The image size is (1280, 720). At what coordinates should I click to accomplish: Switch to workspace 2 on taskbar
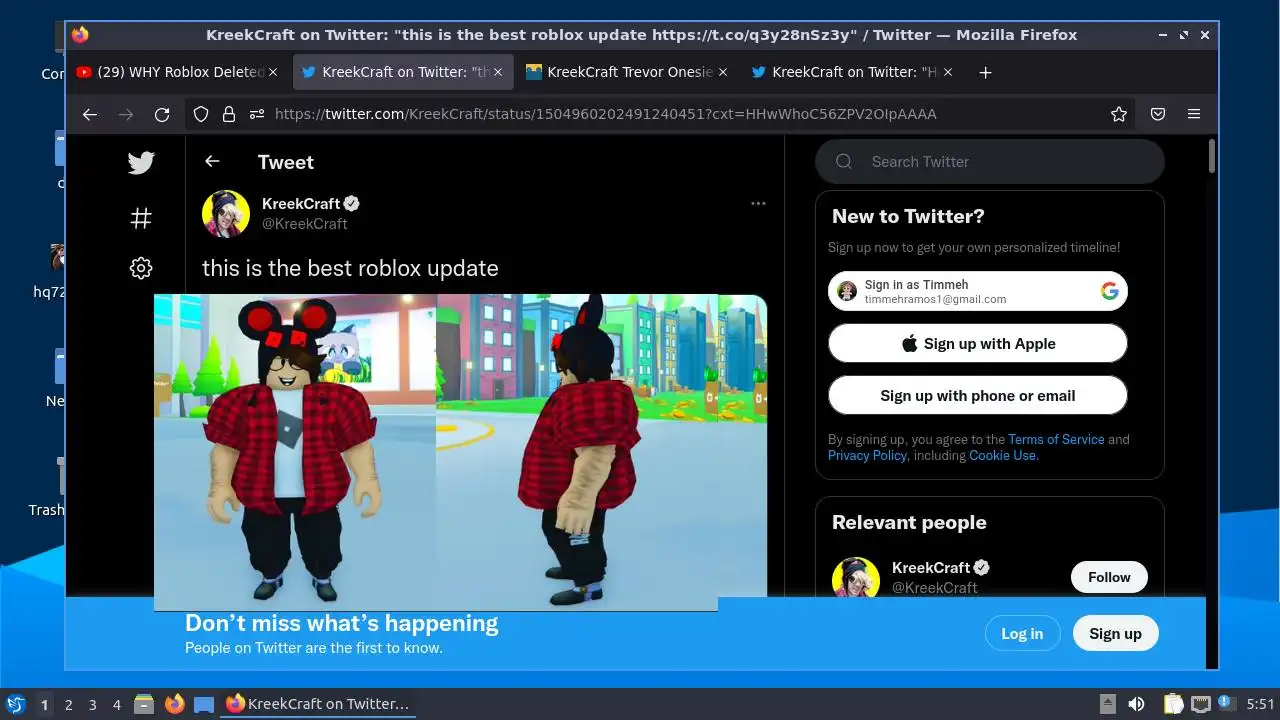click(68, 705)
